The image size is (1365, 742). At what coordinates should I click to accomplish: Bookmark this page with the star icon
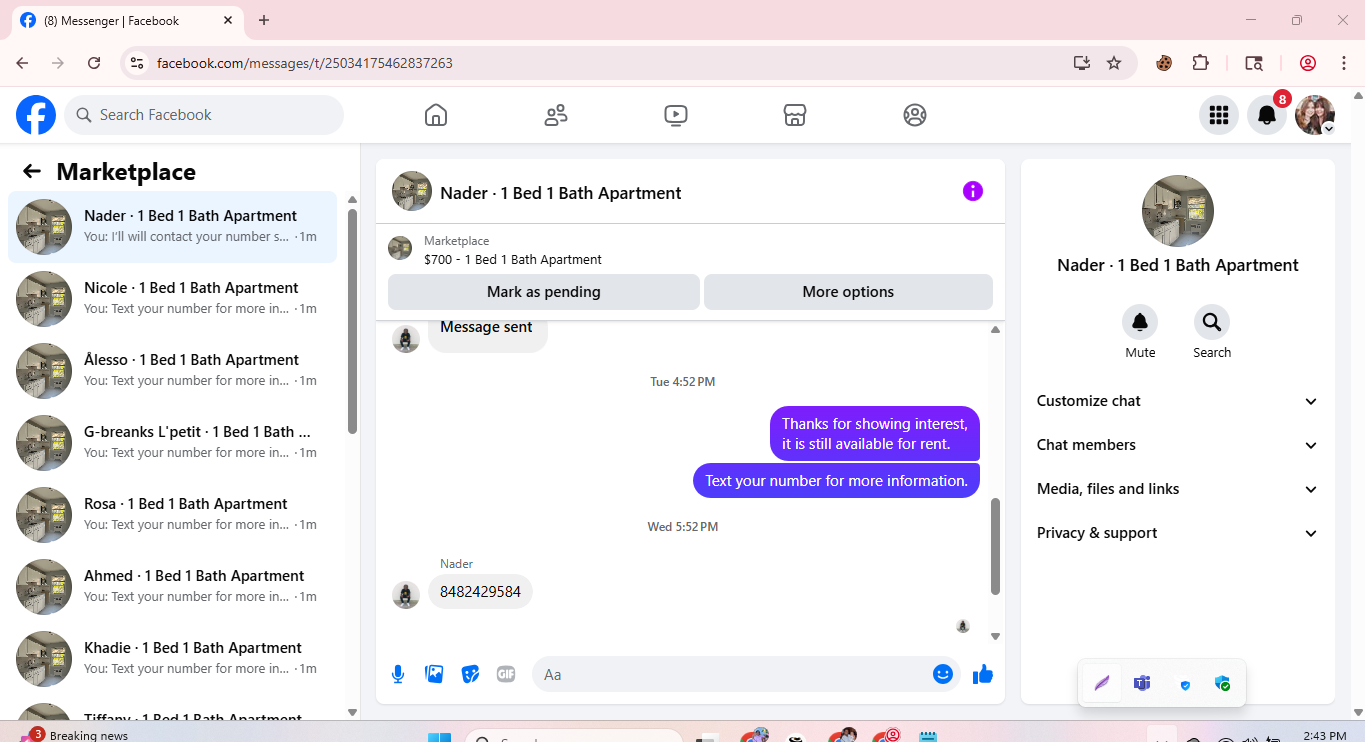click(x=1114, y=63)
